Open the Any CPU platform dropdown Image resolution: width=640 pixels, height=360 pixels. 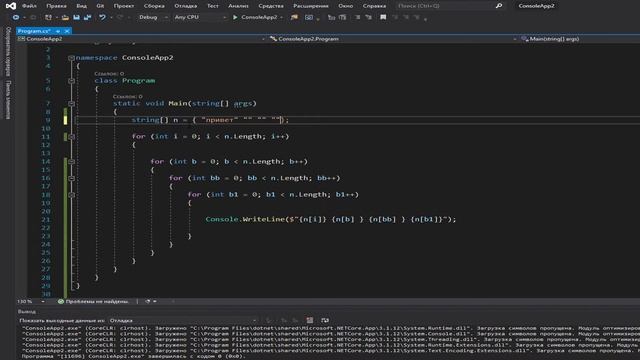[200, 18]
